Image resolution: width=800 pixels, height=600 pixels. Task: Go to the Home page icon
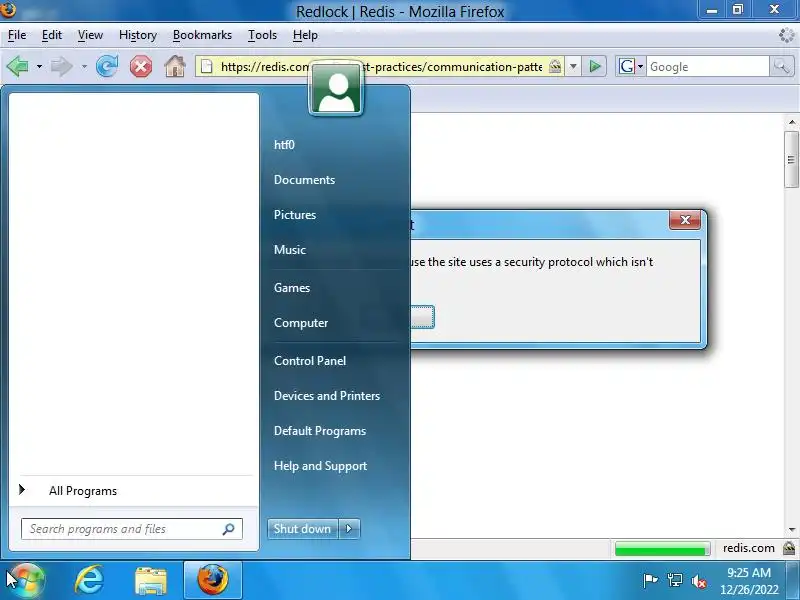click(175, 66)
